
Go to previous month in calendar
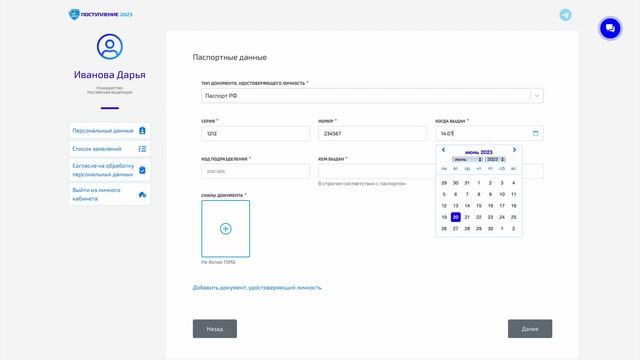point(443,150)
